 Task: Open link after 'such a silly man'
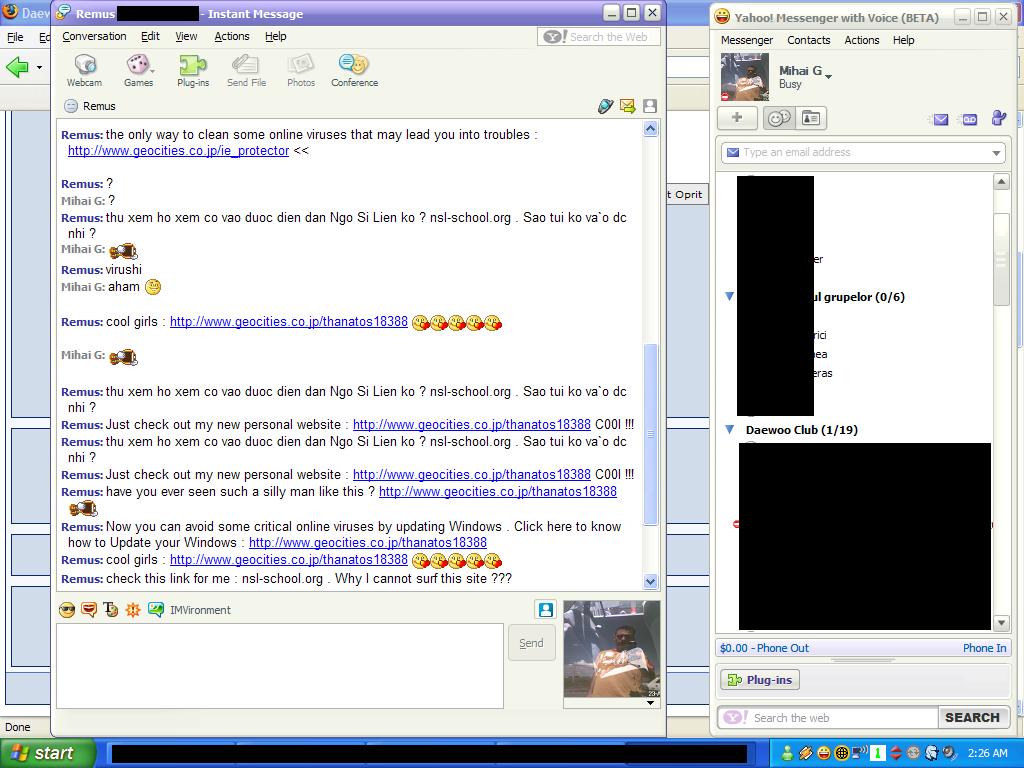pos(498,492)
